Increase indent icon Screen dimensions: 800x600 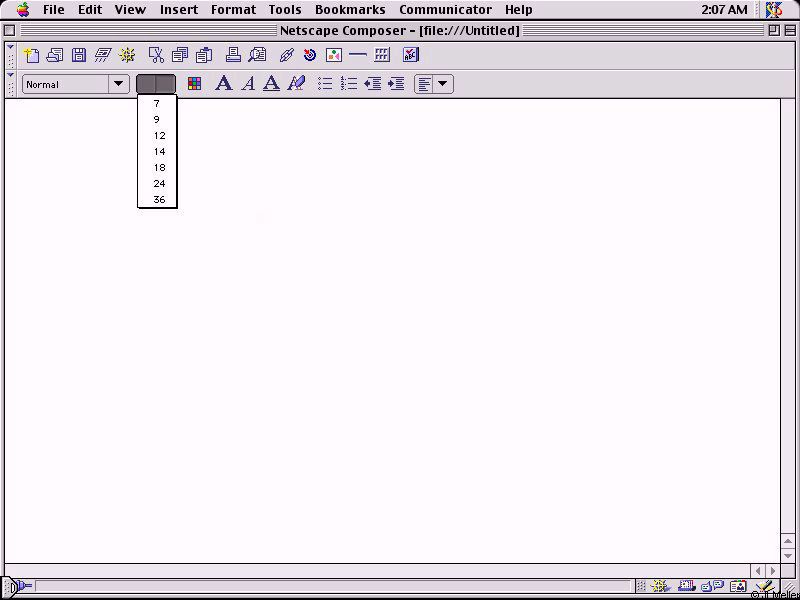(x=396, y=84)
